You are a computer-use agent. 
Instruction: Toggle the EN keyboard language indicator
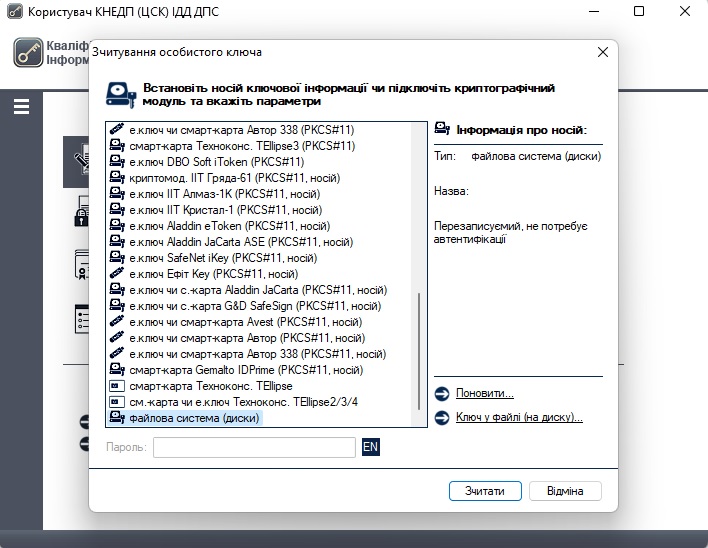click(371, 447)
